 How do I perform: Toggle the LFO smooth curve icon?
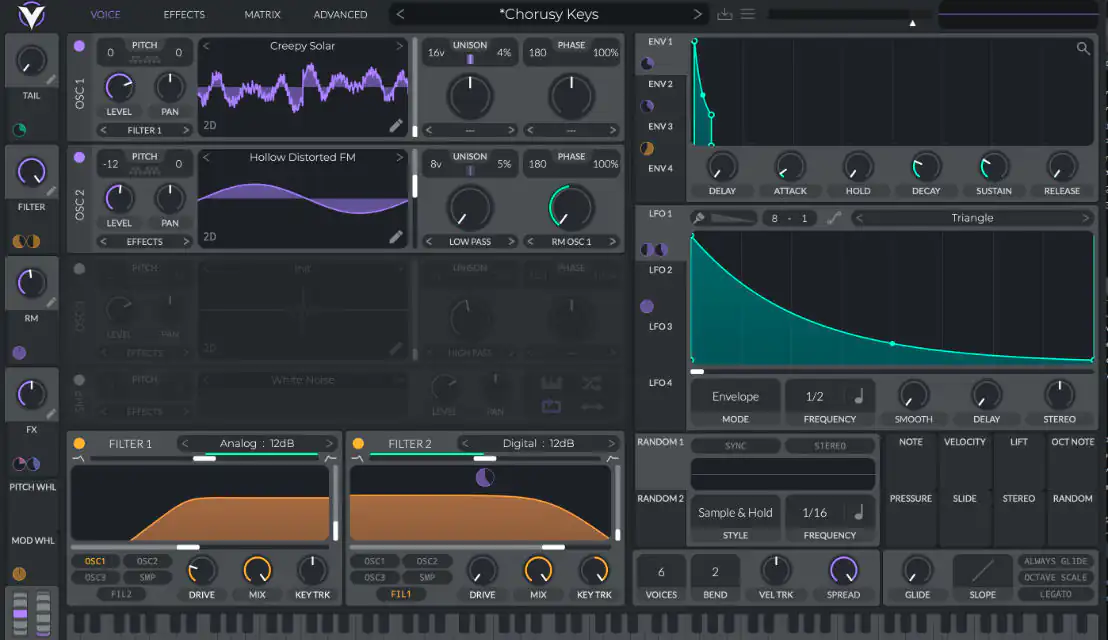click(834, 218)
